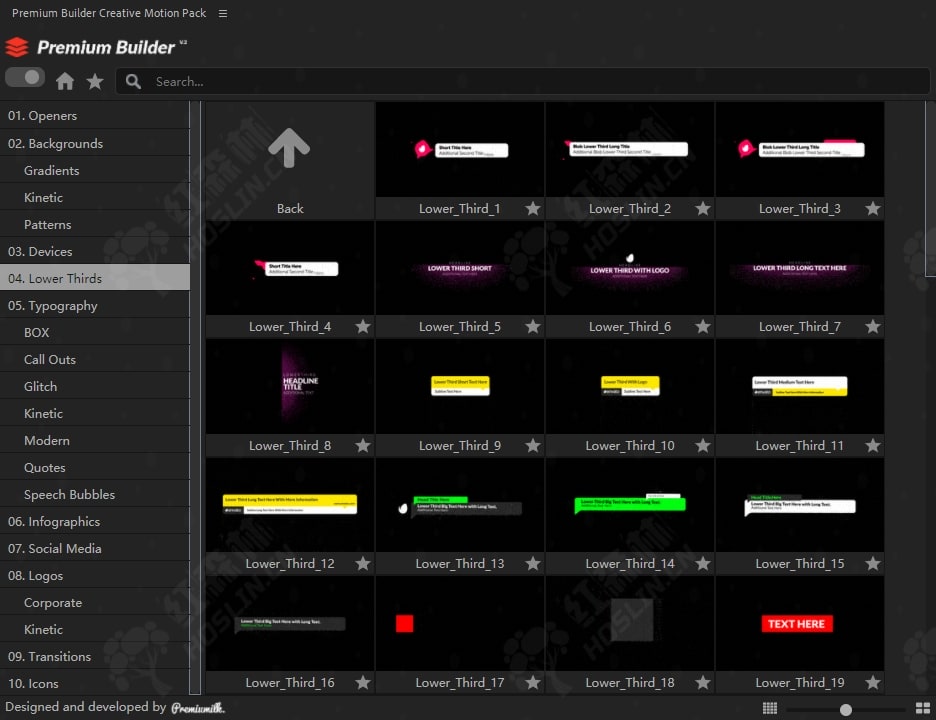Image resolution: width=936 pixels, height=720 pixels.
Task: Click the Premium Builder logo
Action: click(96, 47)
